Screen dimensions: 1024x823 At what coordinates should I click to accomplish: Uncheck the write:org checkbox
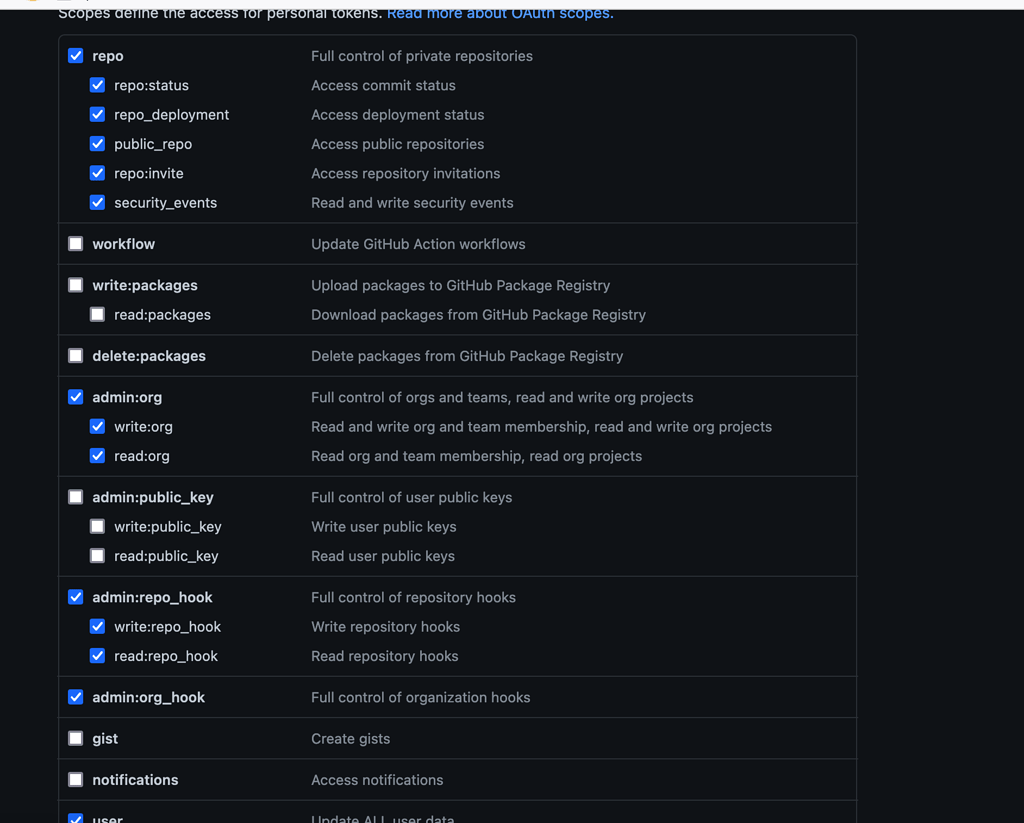pos(97,426)
